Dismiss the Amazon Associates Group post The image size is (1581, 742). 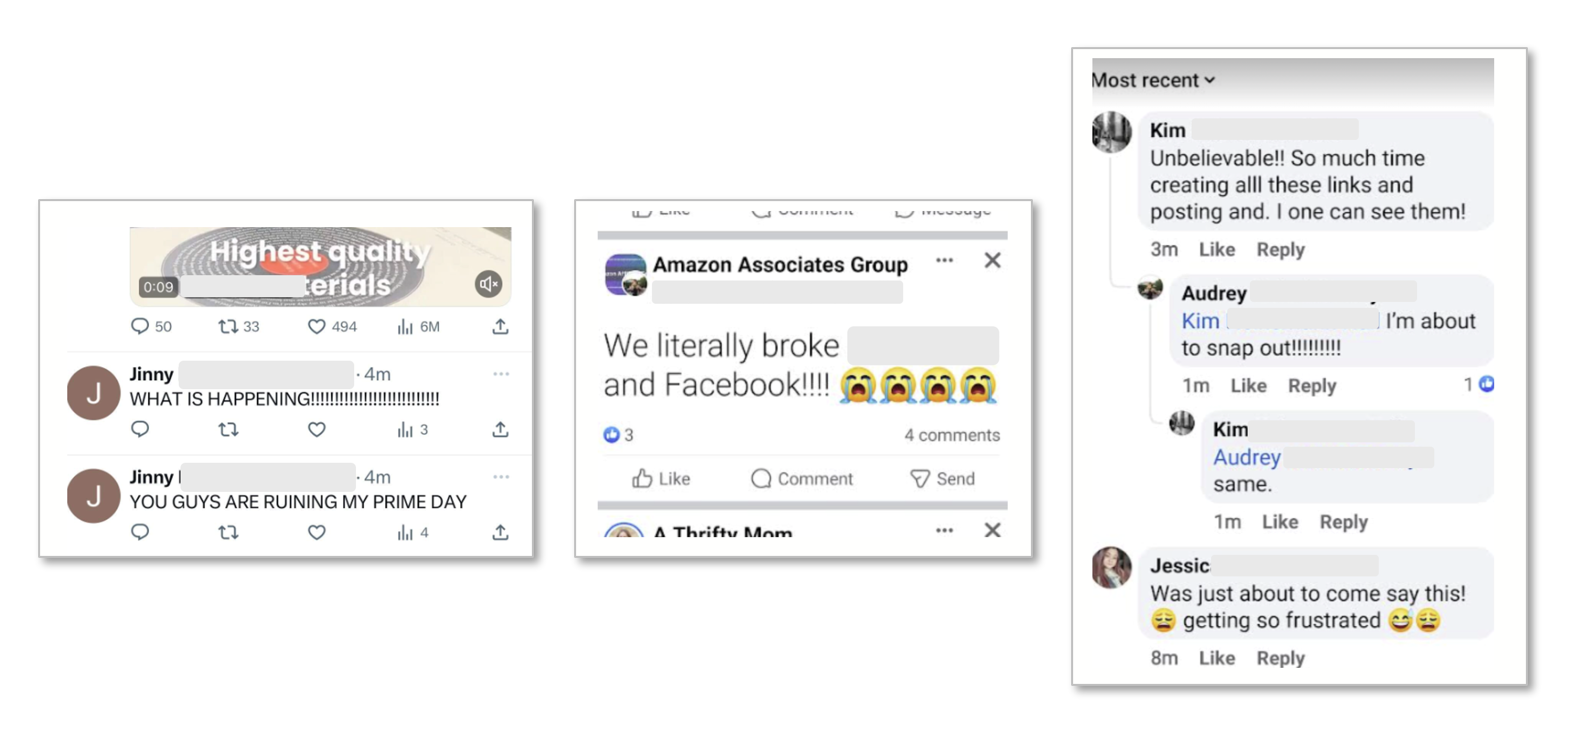point(992,260)
